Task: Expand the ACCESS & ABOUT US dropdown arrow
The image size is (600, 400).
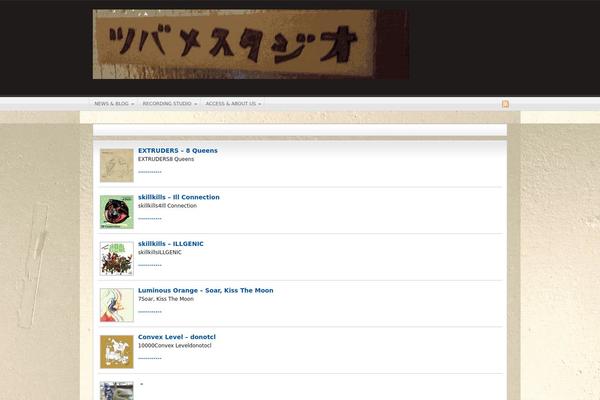Action: tap(259, 104)
